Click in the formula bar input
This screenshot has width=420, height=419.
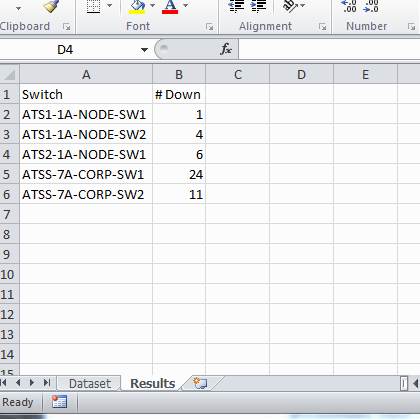point(329,50)
